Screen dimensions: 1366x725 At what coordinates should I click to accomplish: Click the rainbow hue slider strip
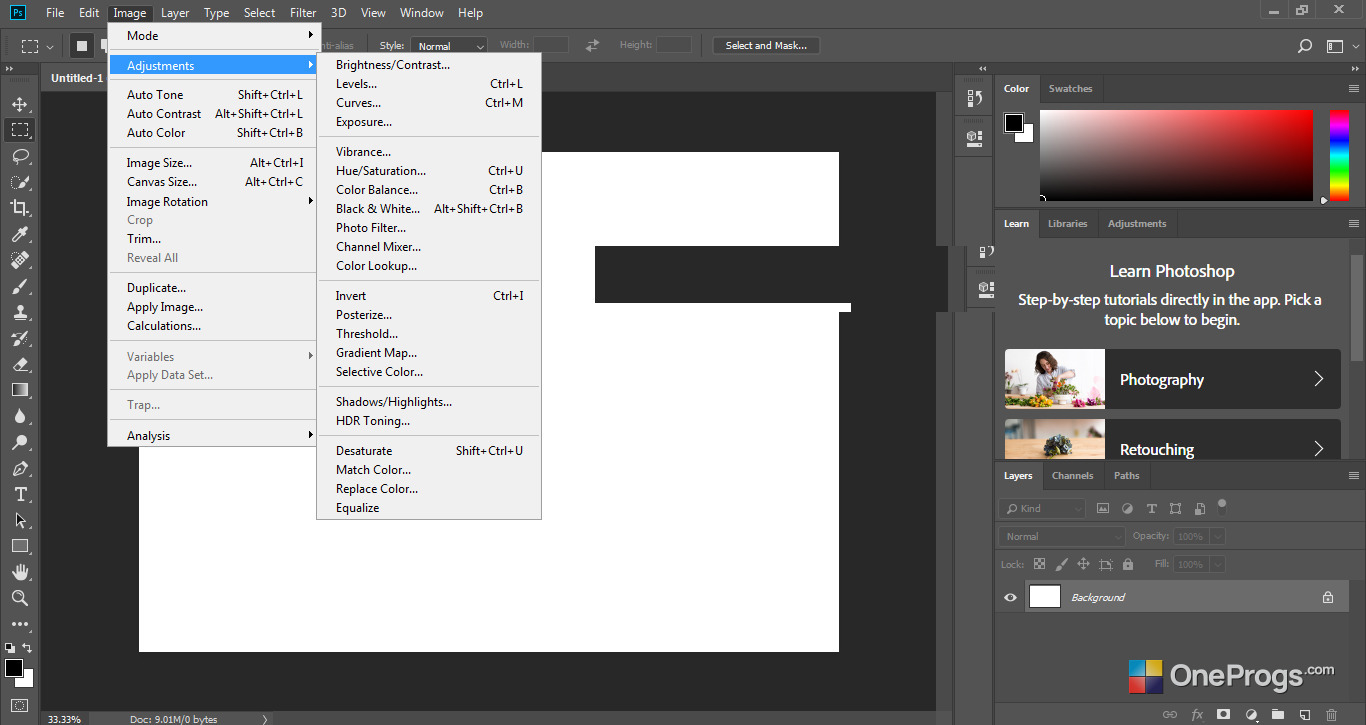point(1339,155)
